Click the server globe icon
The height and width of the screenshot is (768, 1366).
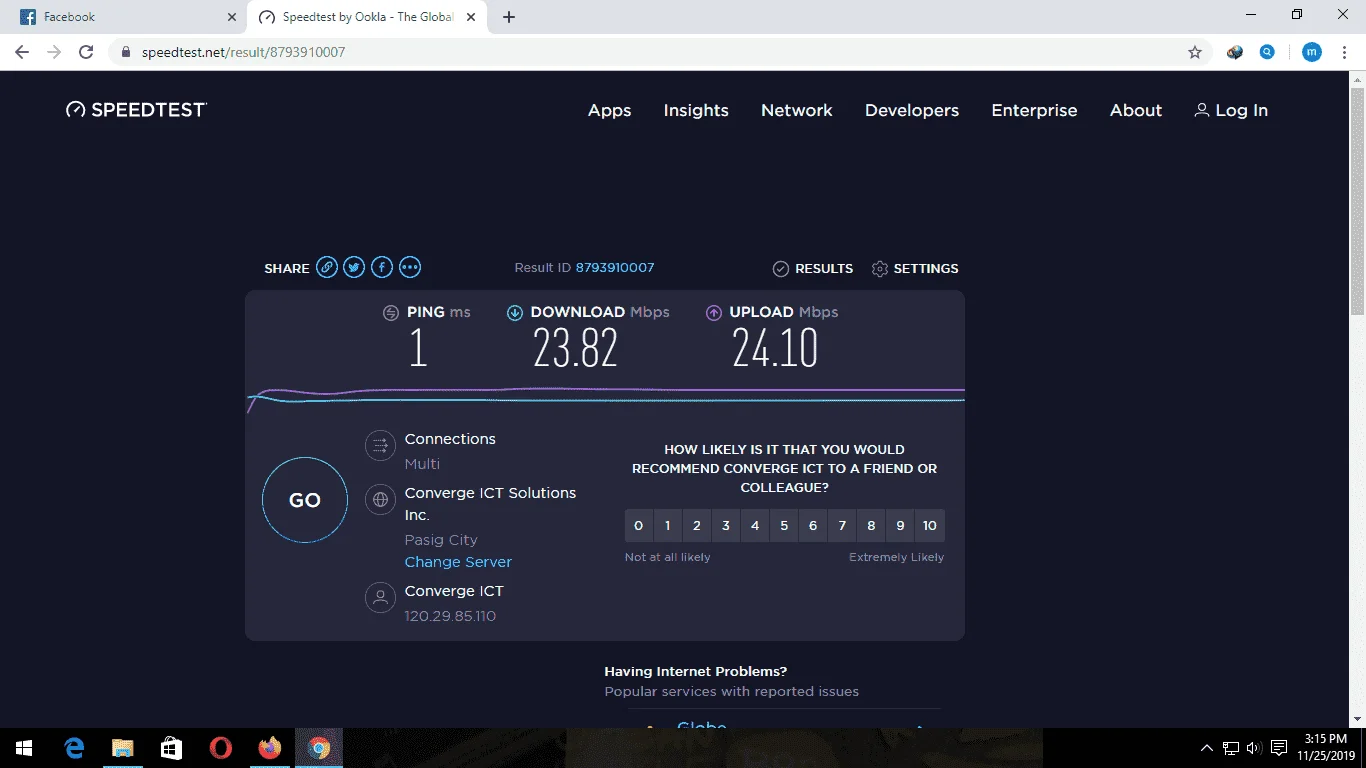pyautogui.click(x=380, y=499)
